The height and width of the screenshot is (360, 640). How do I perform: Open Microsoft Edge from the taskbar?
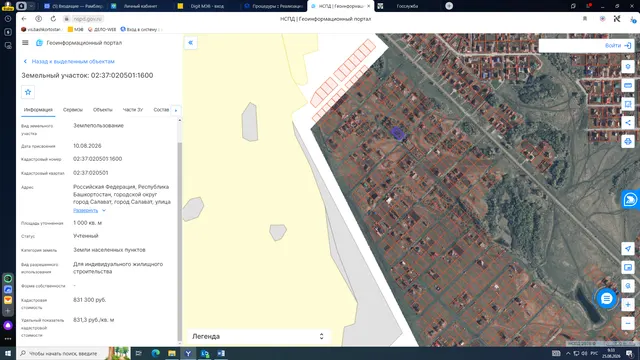[156, 353]
